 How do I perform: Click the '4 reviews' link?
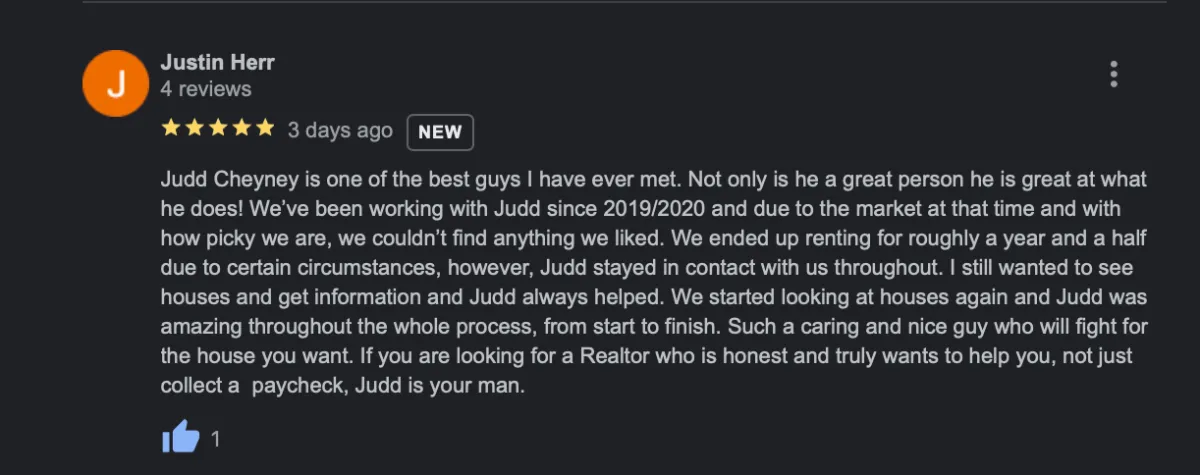click(x=206, y=89)
